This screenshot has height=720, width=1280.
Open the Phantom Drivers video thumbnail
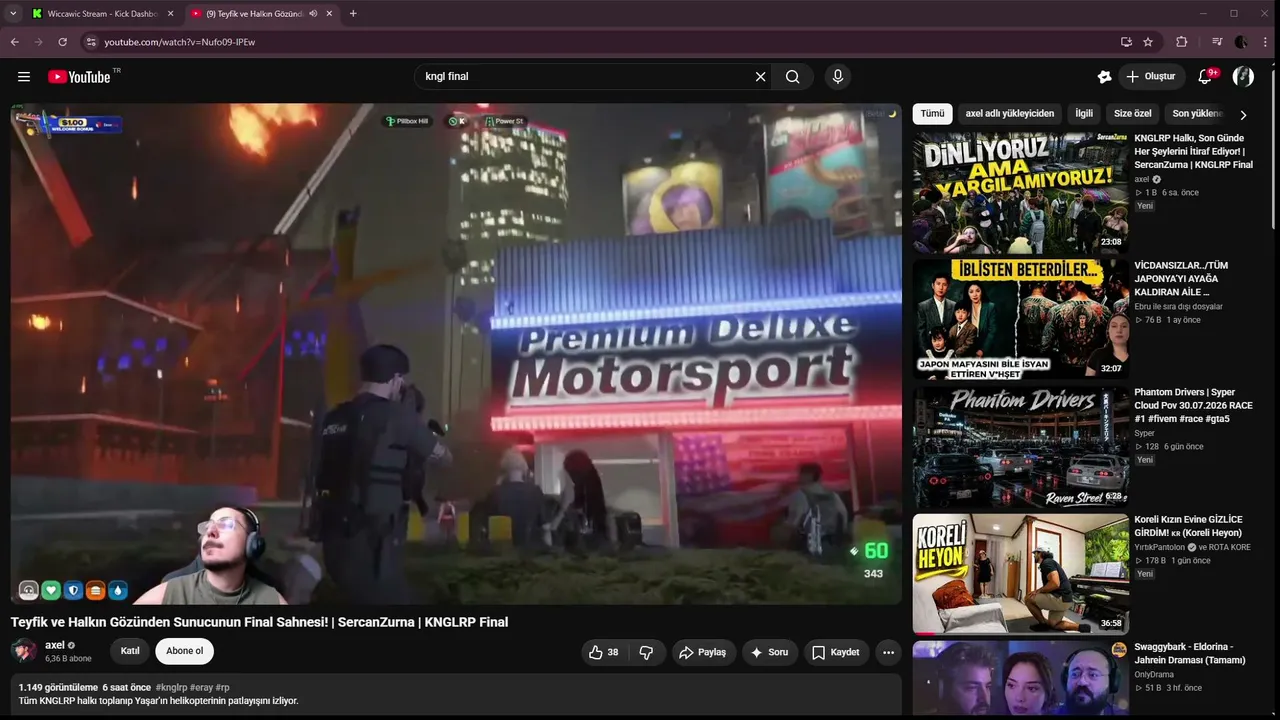pos(1020,447)
